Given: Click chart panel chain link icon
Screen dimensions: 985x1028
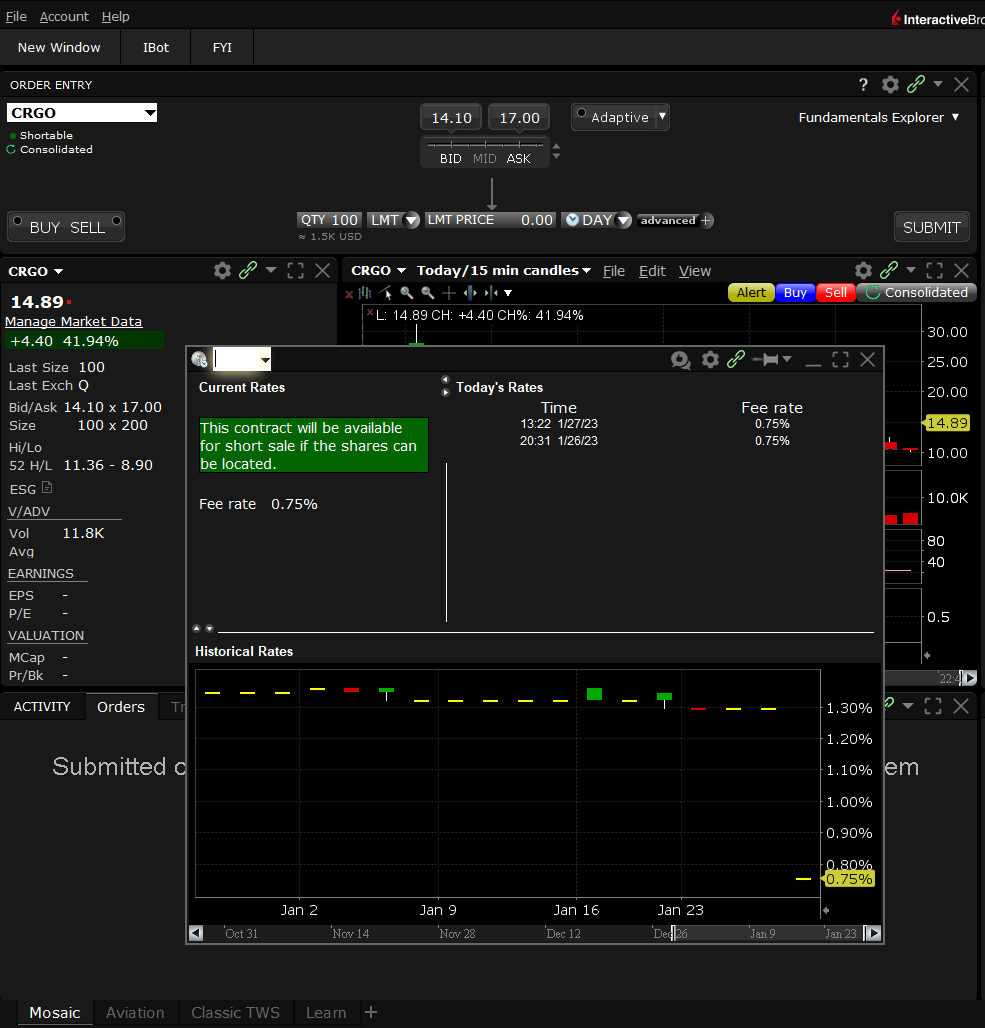Looking at the screenshot, I should 889,270.
